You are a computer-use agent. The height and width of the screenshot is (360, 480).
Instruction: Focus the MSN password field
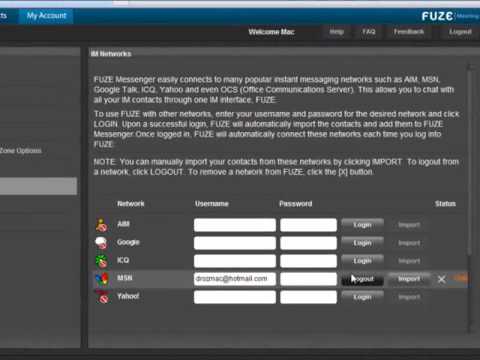[308, 279]
